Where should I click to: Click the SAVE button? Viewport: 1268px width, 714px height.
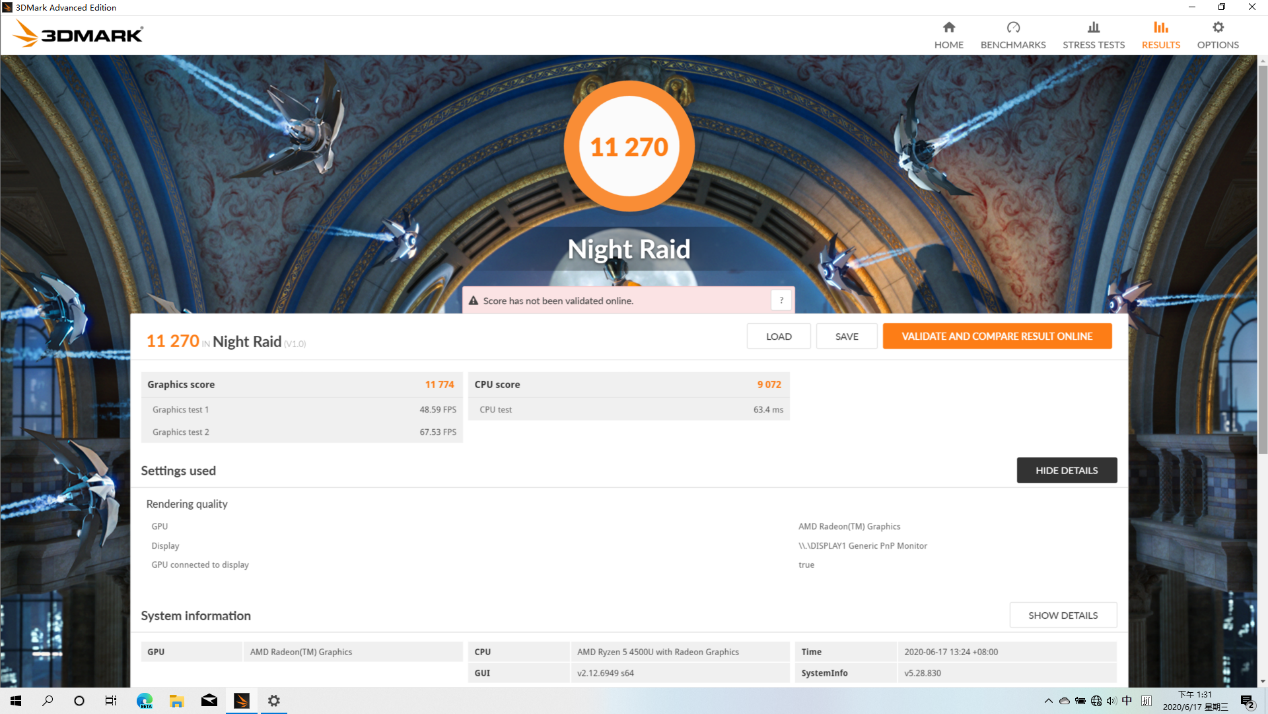(847, 336)
